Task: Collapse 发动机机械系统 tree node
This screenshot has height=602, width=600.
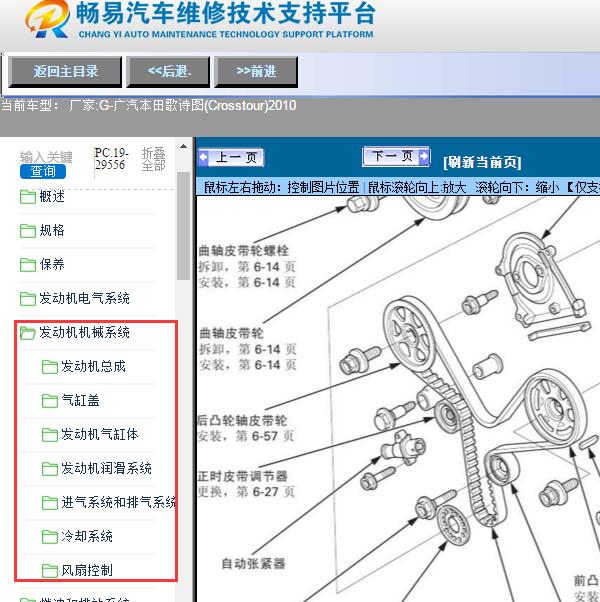Action: pos(84,332)
